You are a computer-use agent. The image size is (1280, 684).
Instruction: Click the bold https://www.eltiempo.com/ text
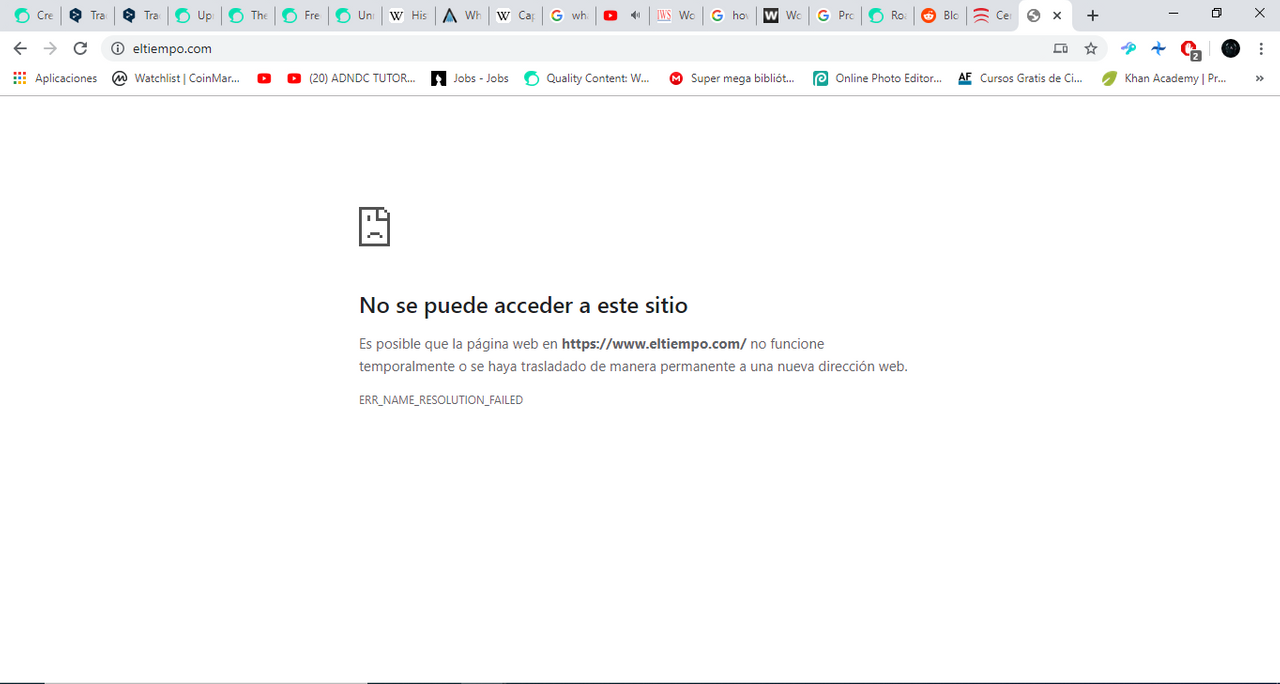(654, 344)
